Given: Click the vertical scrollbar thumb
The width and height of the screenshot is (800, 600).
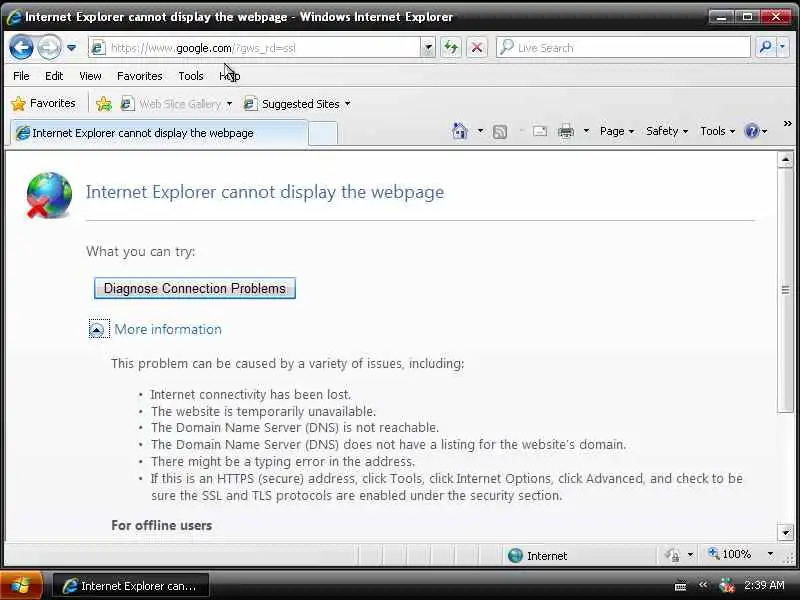Looking at the screenshot, I should (x=785, y=290).
